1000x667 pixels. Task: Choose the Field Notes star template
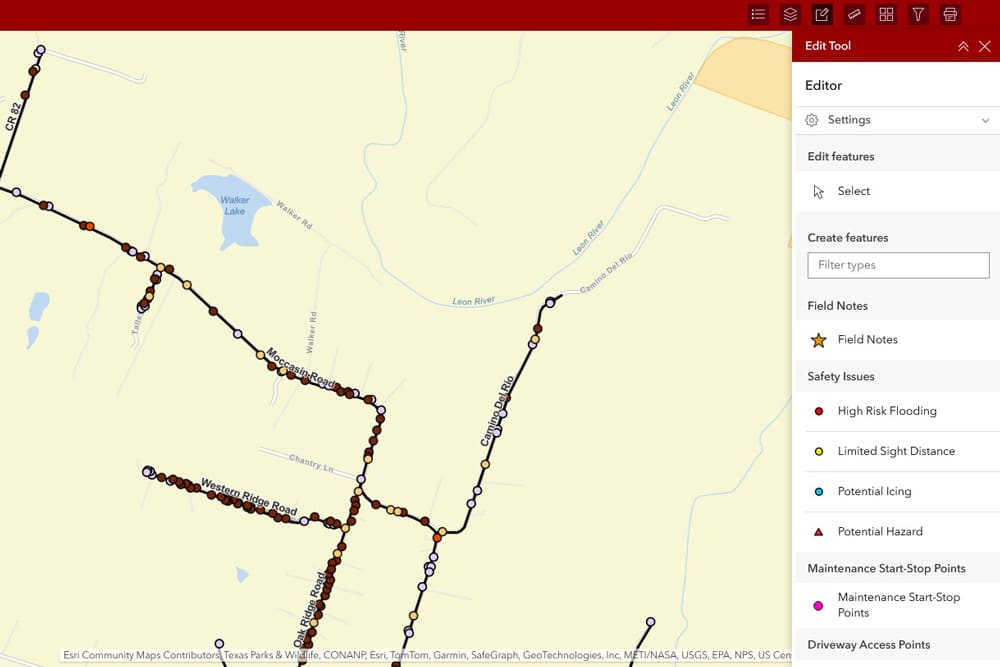click(867, 340)
